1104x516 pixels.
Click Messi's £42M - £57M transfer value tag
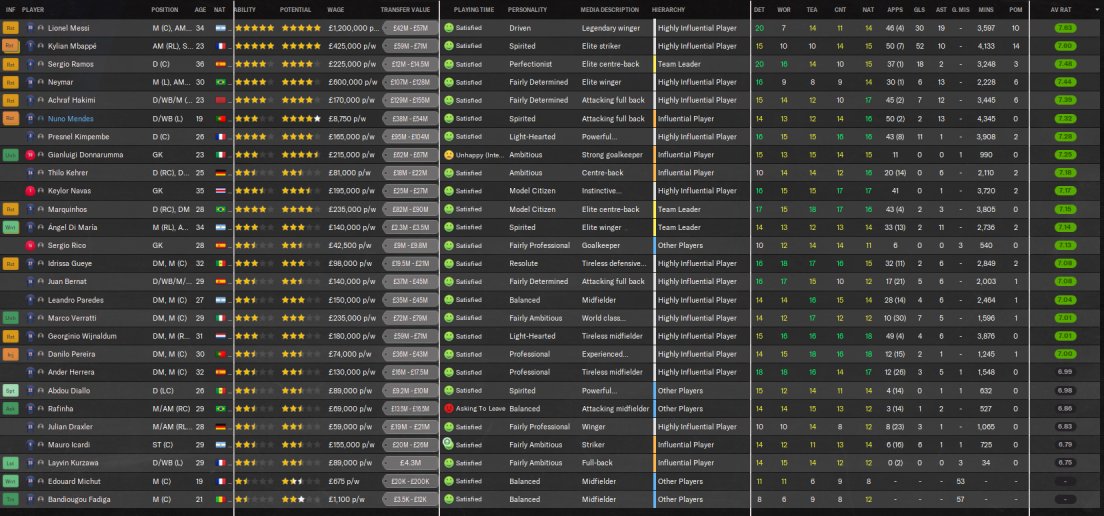pyautogui.click(x=410, y=28)
